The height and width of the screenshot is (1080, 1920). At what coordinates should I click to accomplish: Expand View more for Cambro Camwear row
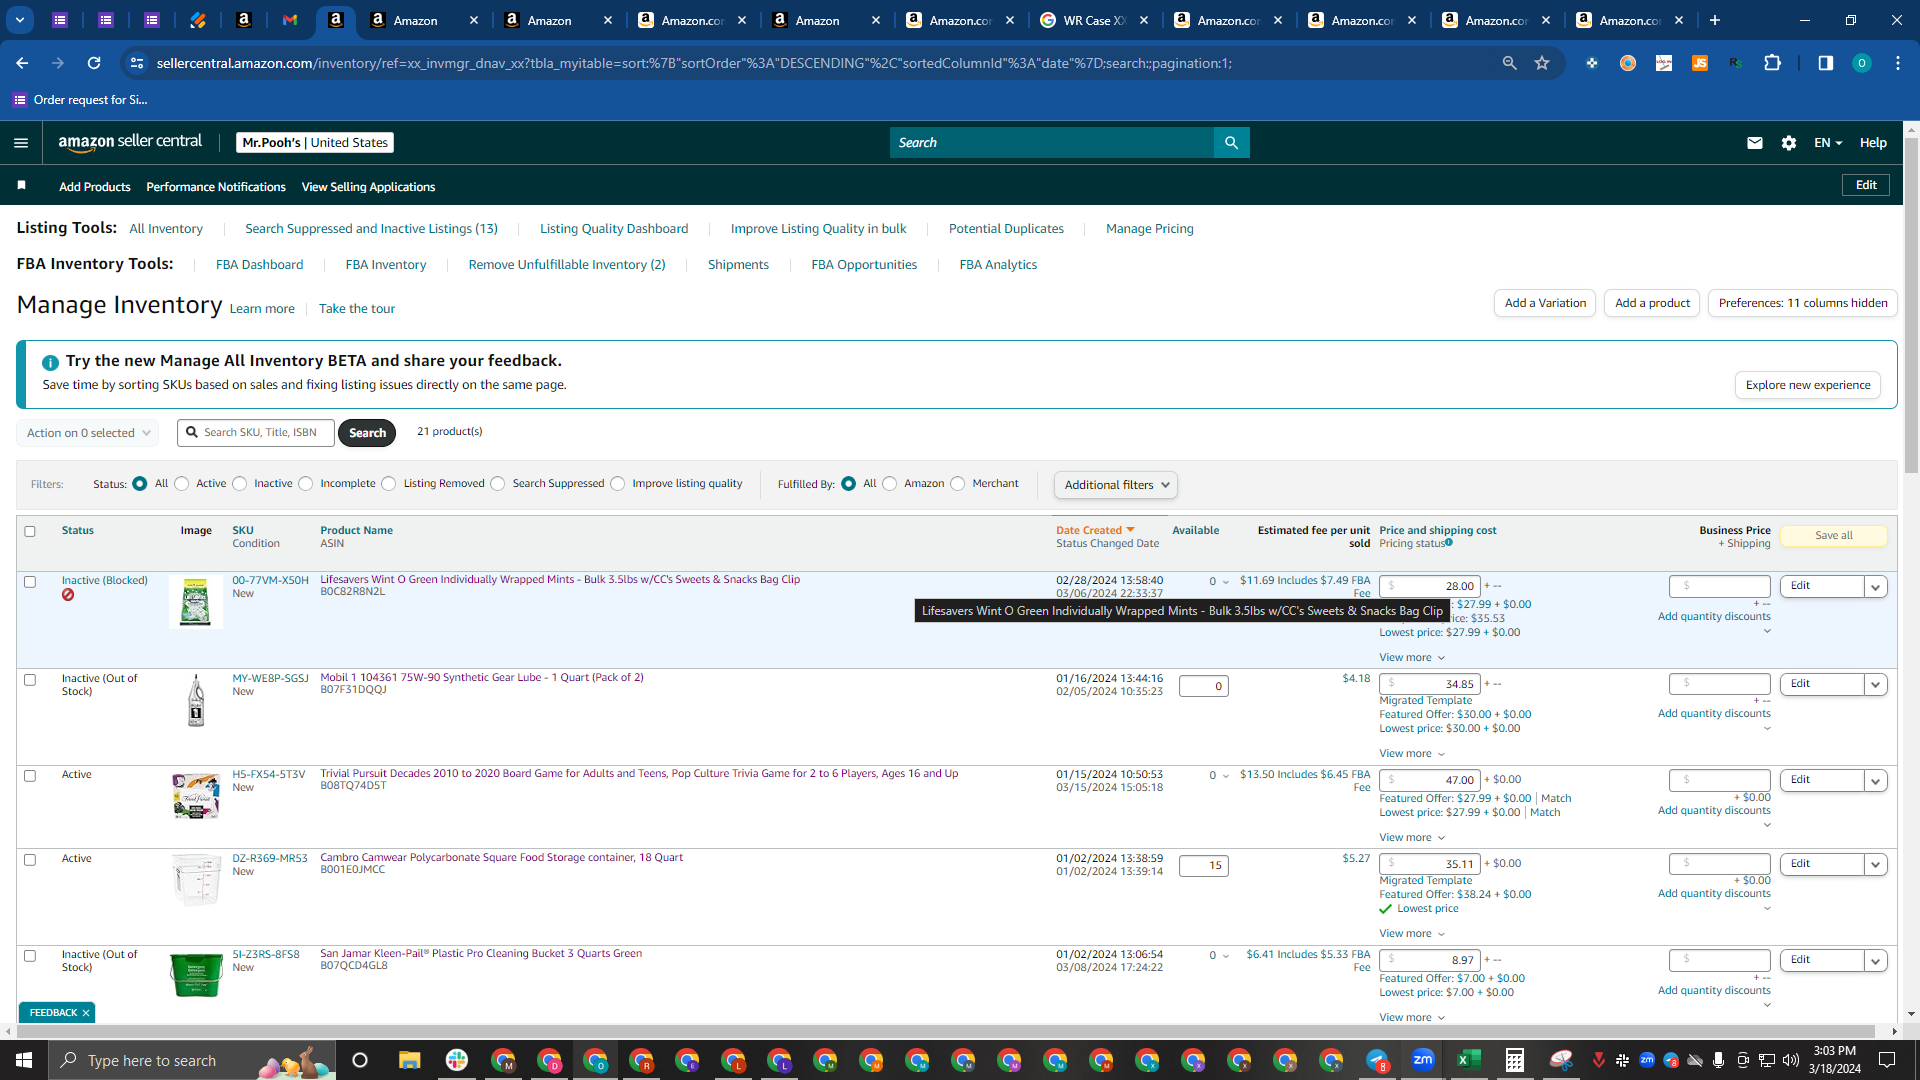pos(1412,933)
